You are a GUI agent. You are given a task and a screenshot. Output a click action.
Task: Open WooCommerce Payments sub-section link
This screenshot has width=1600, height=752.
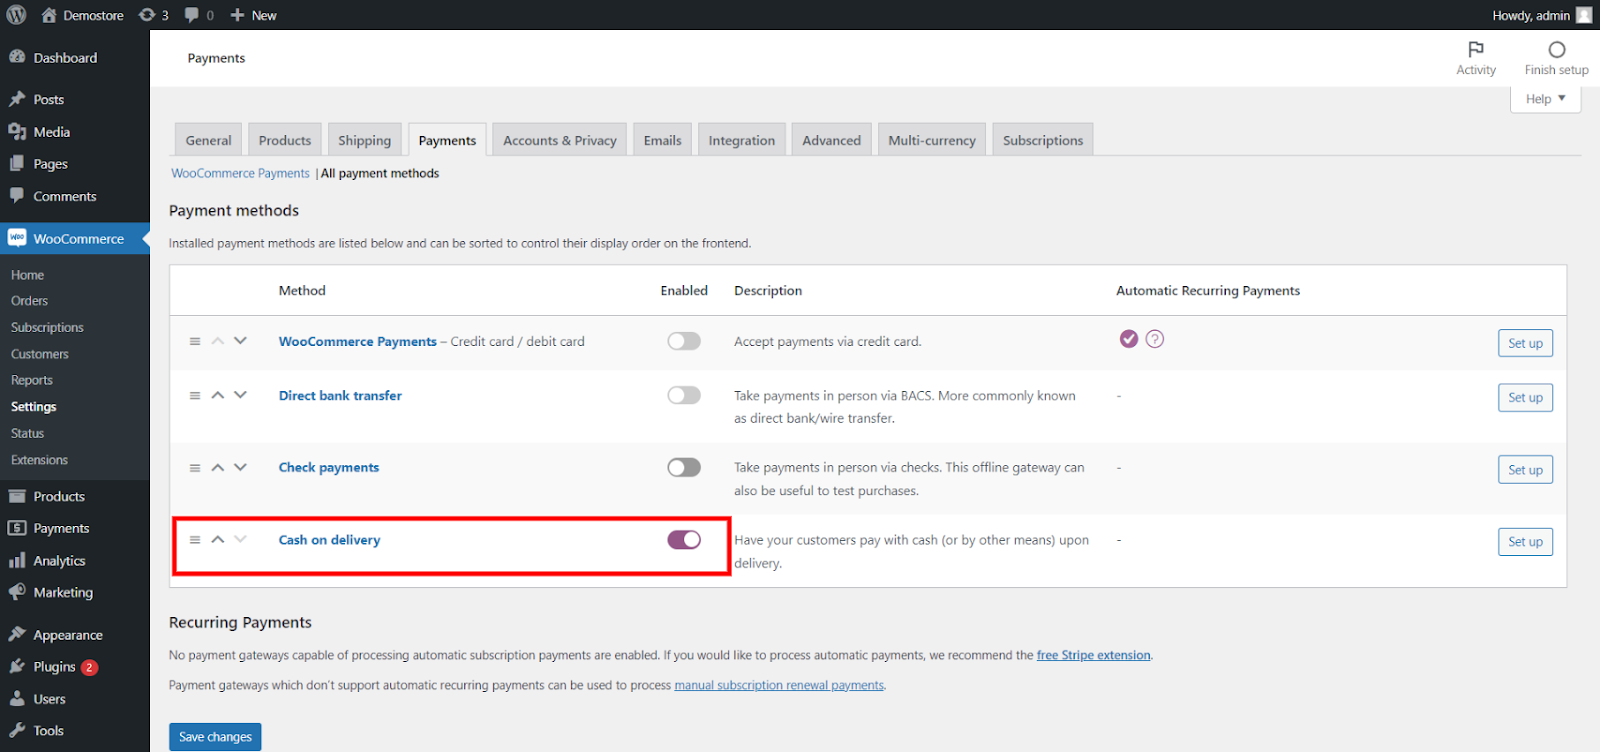[240, 173]
